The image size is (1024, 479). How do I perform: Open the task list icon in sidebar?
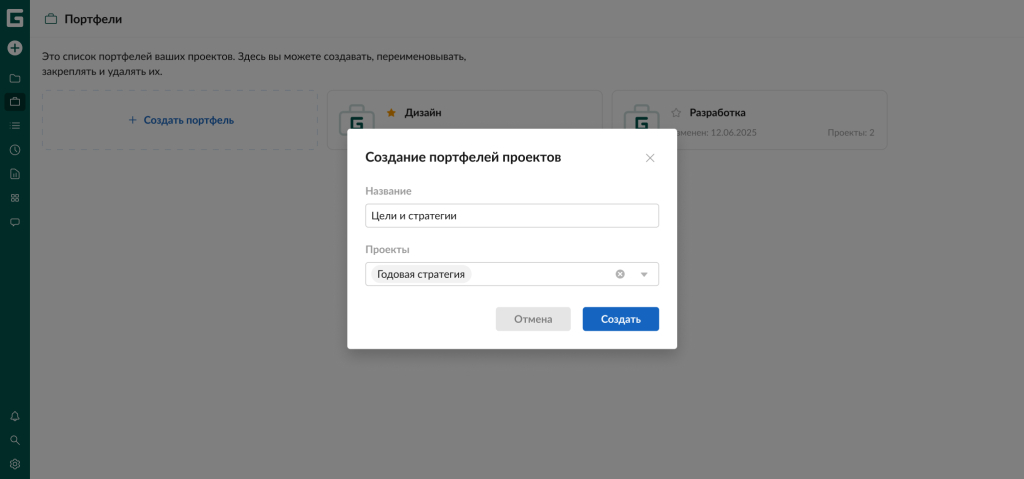point(14,125)
